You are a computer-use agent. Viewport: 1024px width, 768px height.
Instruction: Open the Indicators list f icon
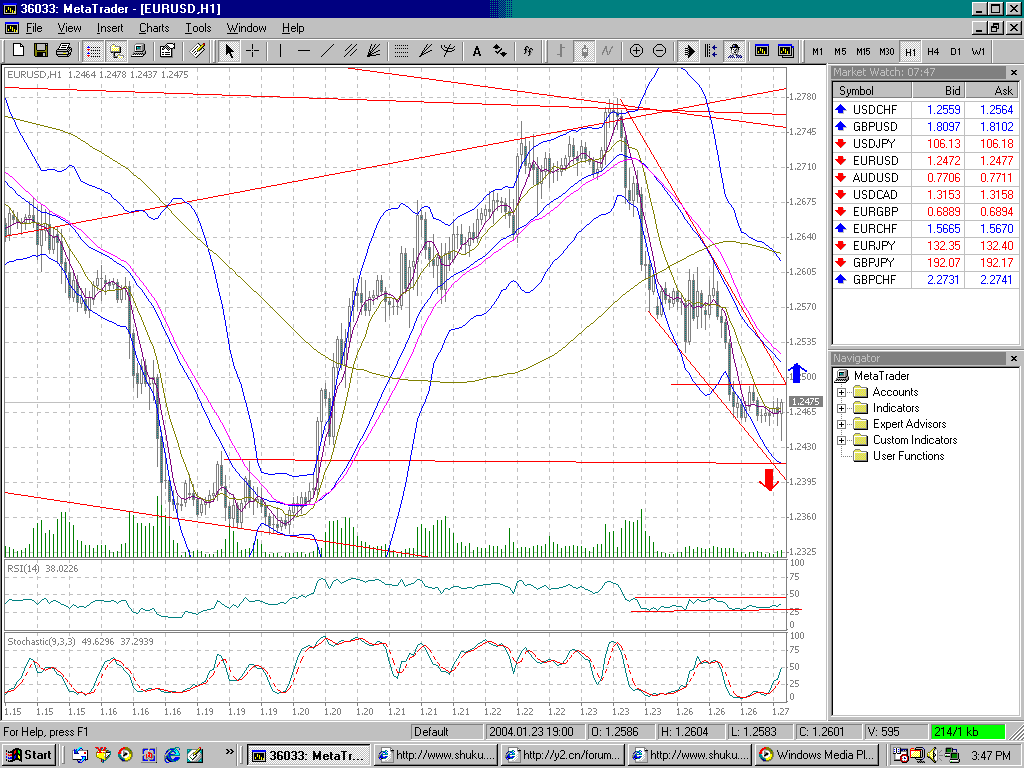click(528, 50)
